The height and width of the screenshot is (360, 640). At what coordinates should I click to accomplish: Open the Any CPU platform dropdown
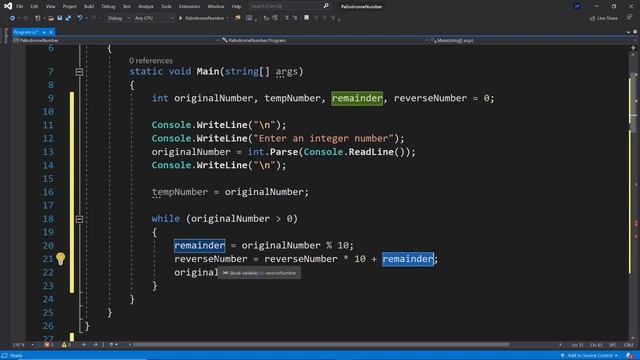[x=153, y=18]
